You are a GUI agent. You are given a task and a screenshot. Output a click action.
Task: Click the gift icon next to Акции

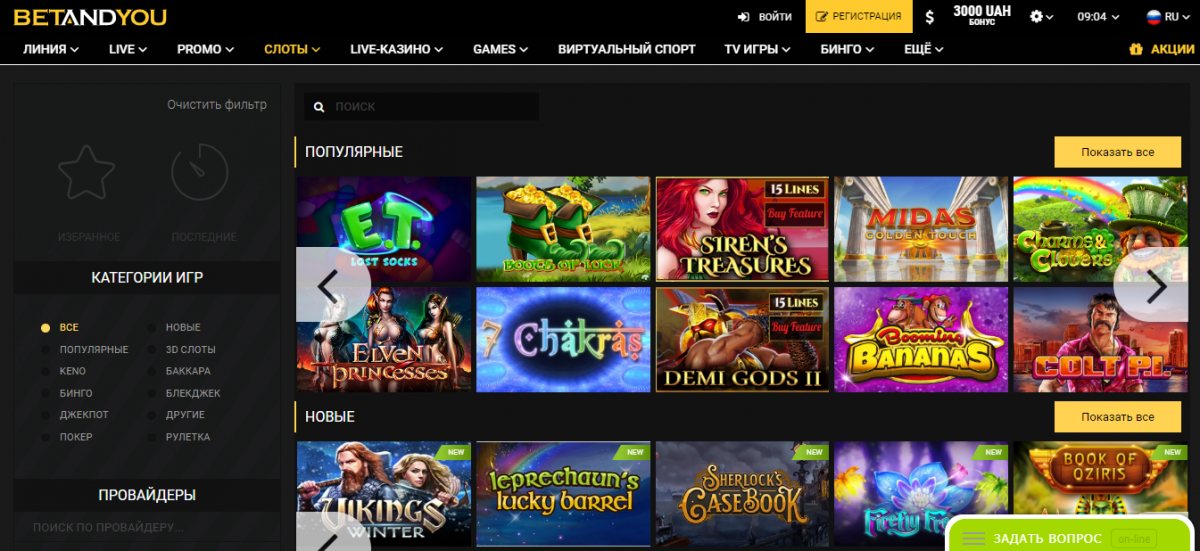[x=1135, y=49]
